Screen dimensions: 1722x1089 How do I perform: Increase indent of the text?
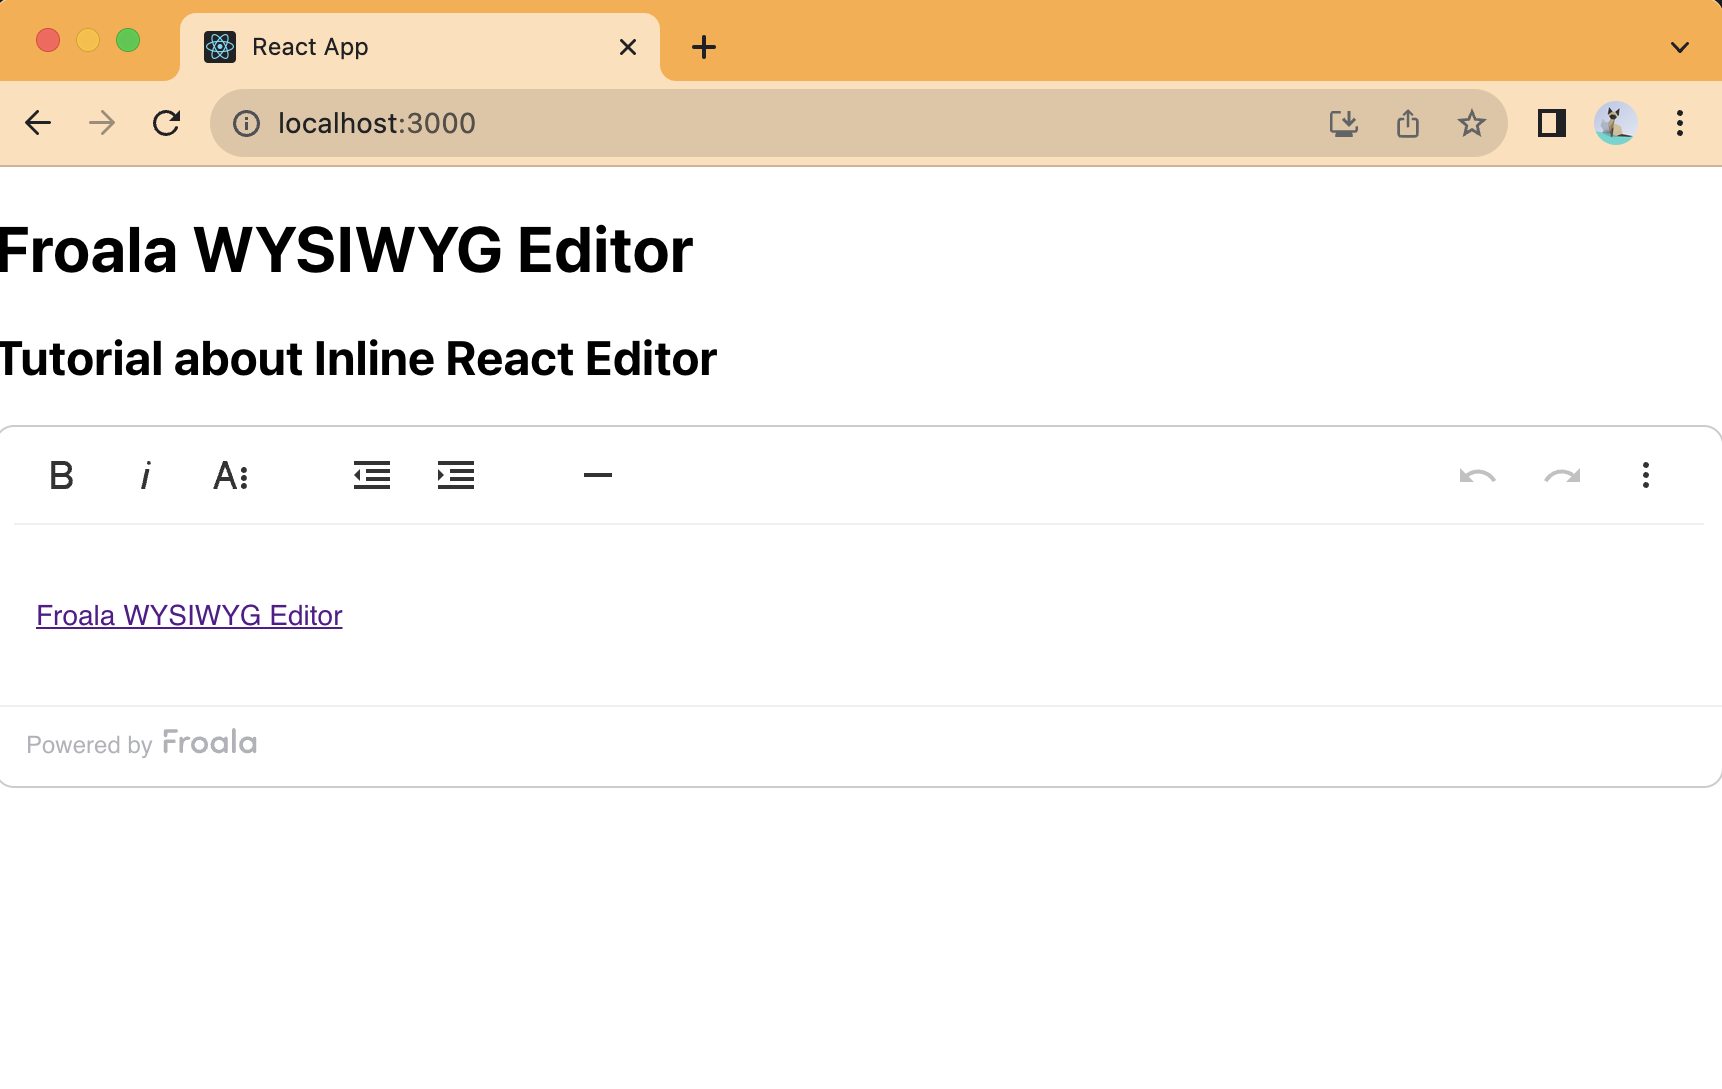[x=456, y=475]
